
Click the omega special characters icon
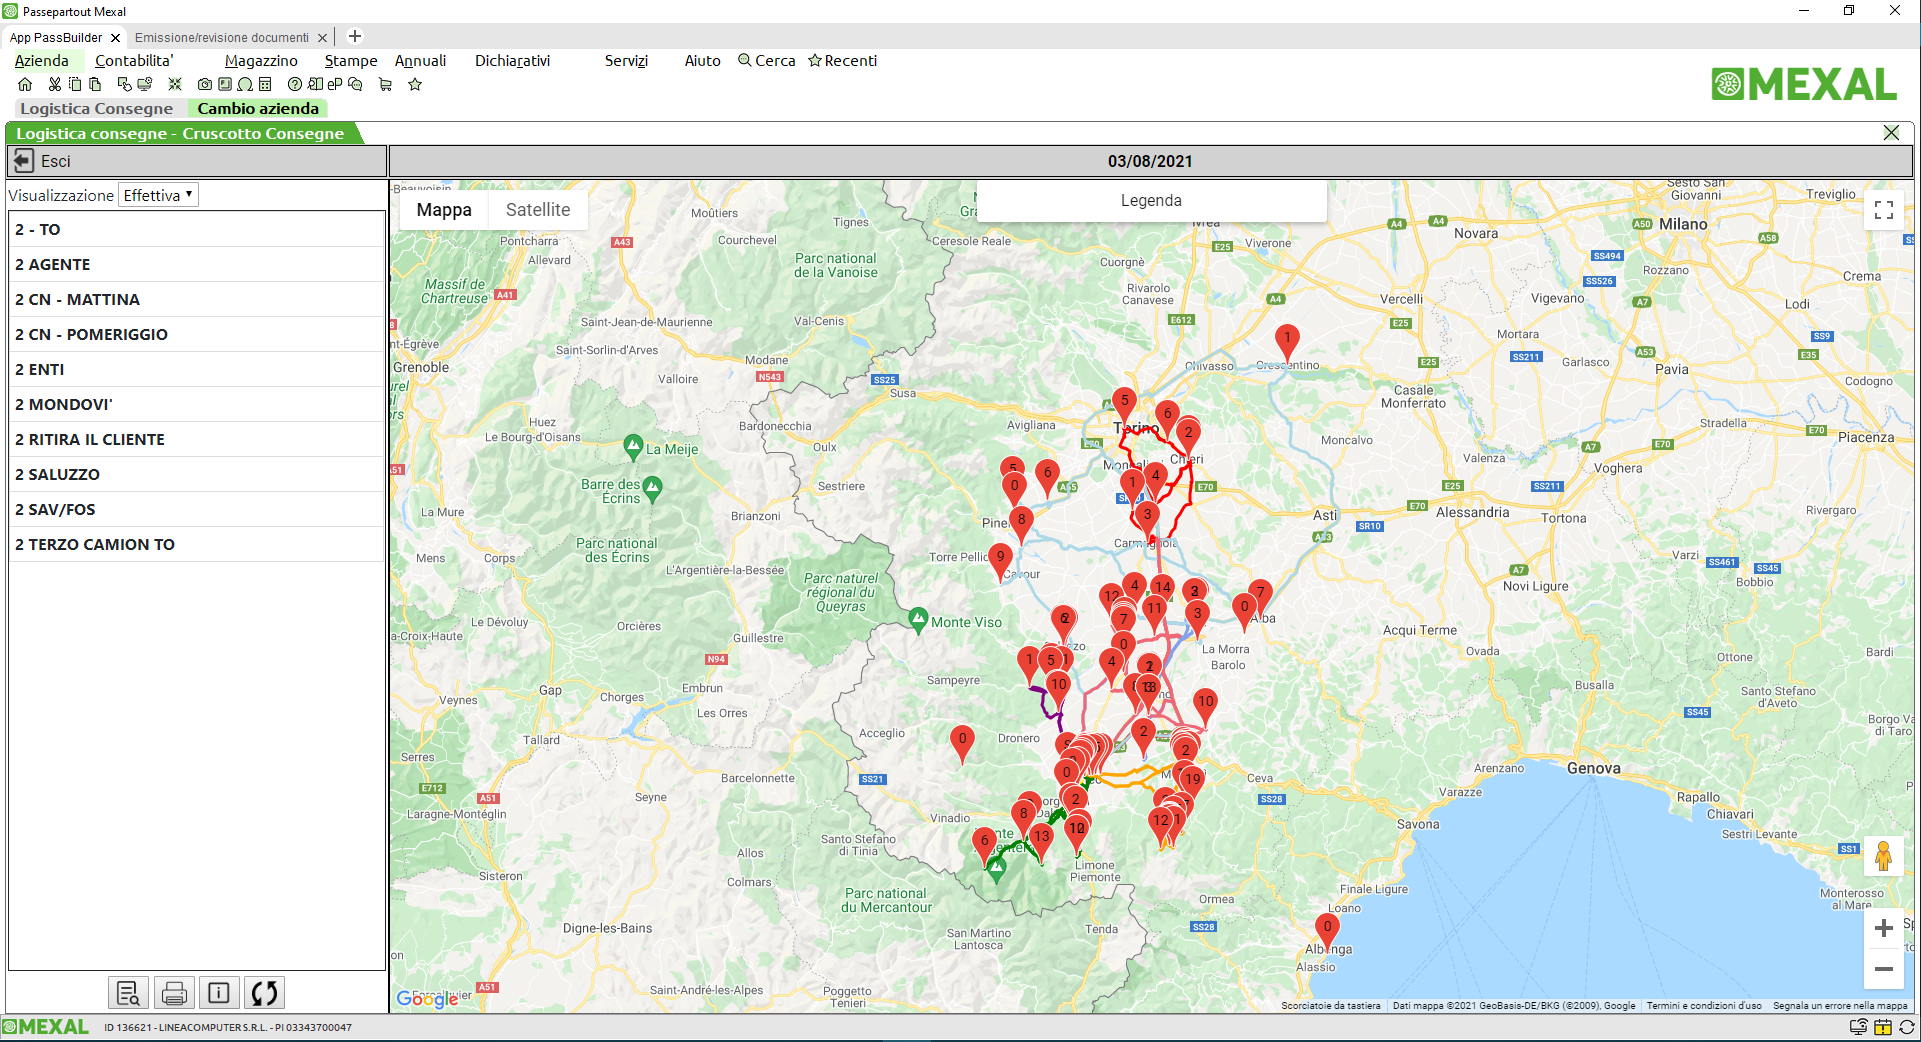[245, 85]
